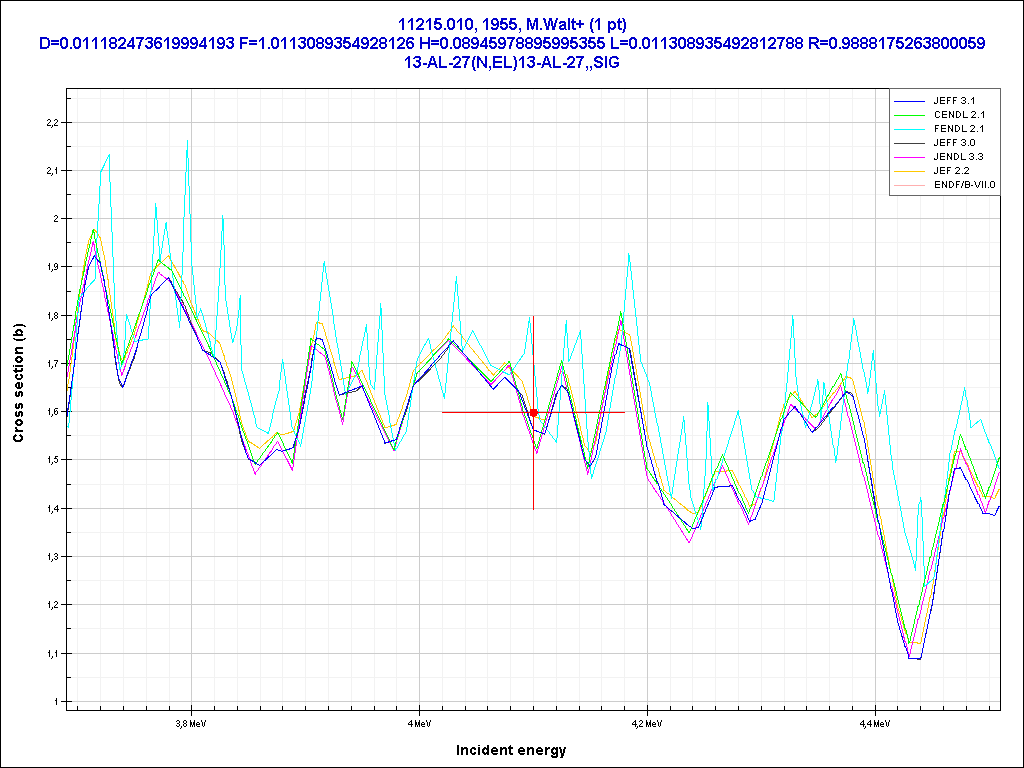
Task: Click the cyan FENDL 2.1 legend line
Action: click(x=909, y=129)
